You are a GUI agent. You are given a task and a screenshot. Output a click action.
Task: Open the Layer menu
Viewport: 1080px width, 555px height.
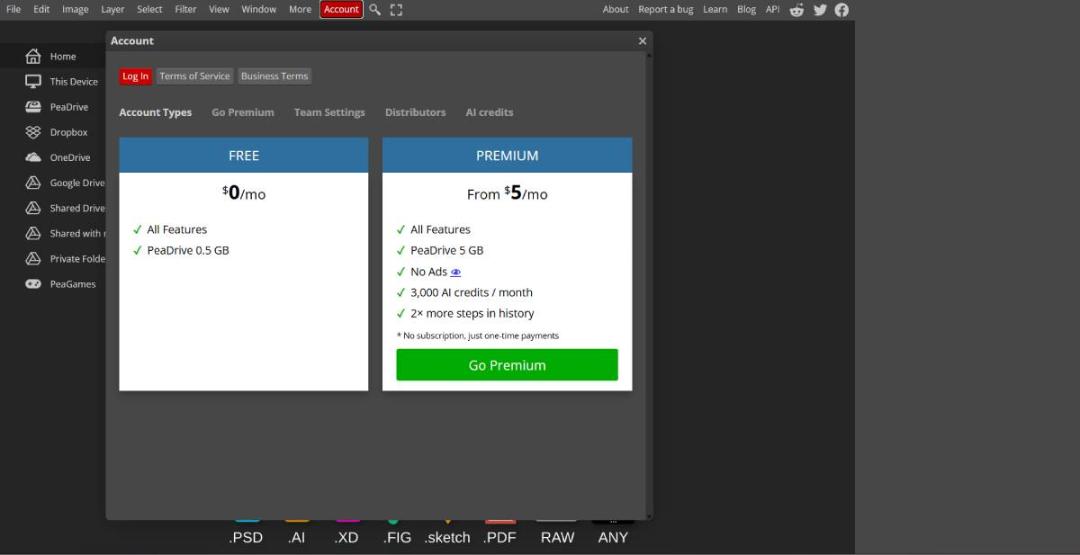pyautogui.click(x=112, y=10)
